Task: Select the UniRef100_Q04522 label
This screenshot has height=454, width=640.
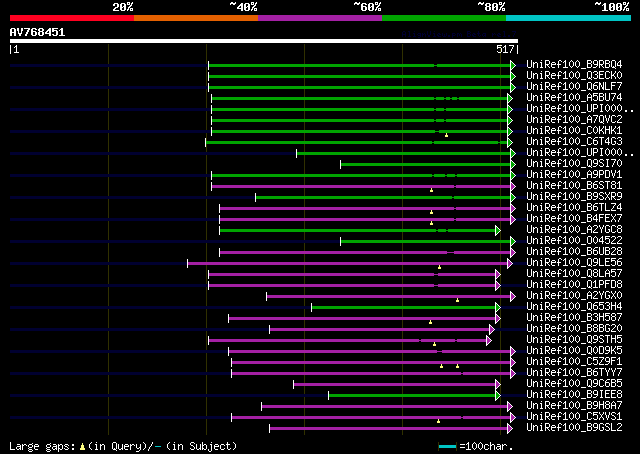Action: (x=574, y=241)
